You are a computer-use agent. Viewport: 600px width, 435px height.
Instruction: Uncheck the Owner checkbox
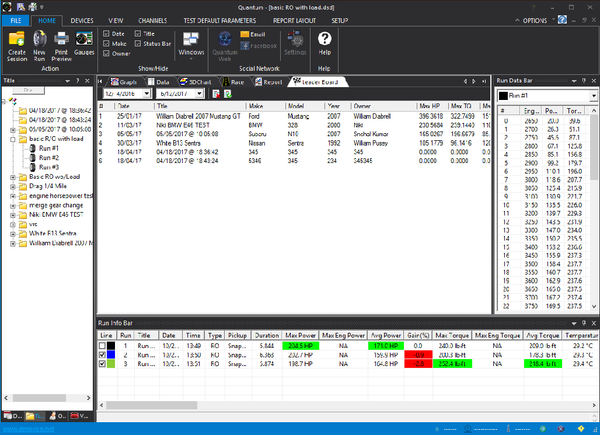pos(107,54)
